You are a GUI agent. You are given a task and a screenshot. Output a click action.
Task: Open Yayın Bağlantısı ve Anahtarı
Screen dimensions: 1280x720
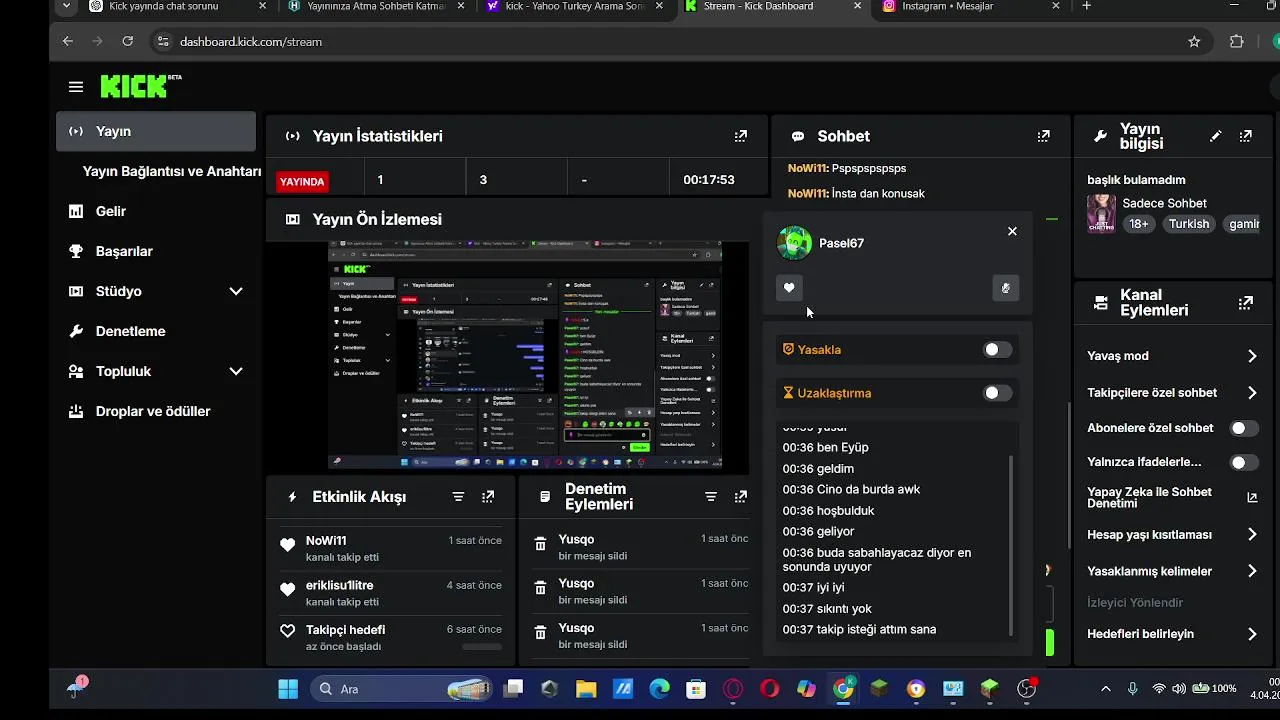(172, 171)
